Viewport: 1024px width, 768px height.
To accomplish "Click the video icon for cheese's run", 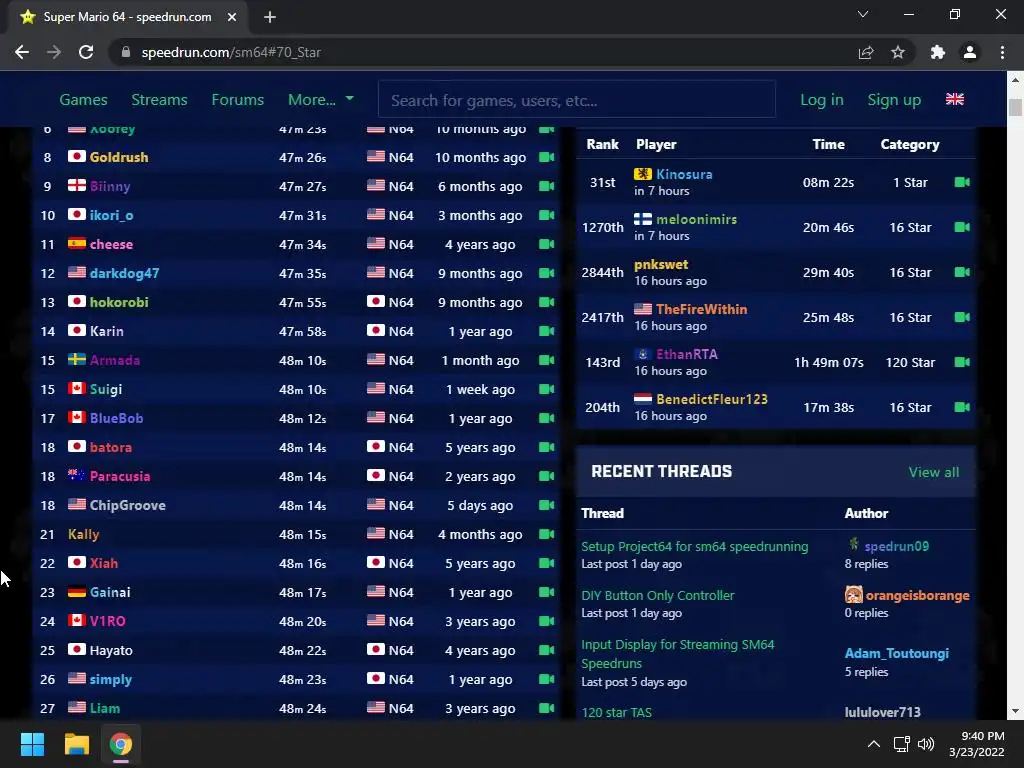I will pyautogui.click(x=547, y=244).
